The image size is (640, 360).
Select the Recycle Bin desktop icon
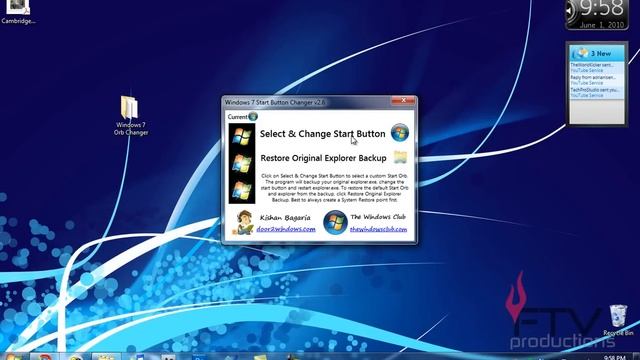point(618,320)
